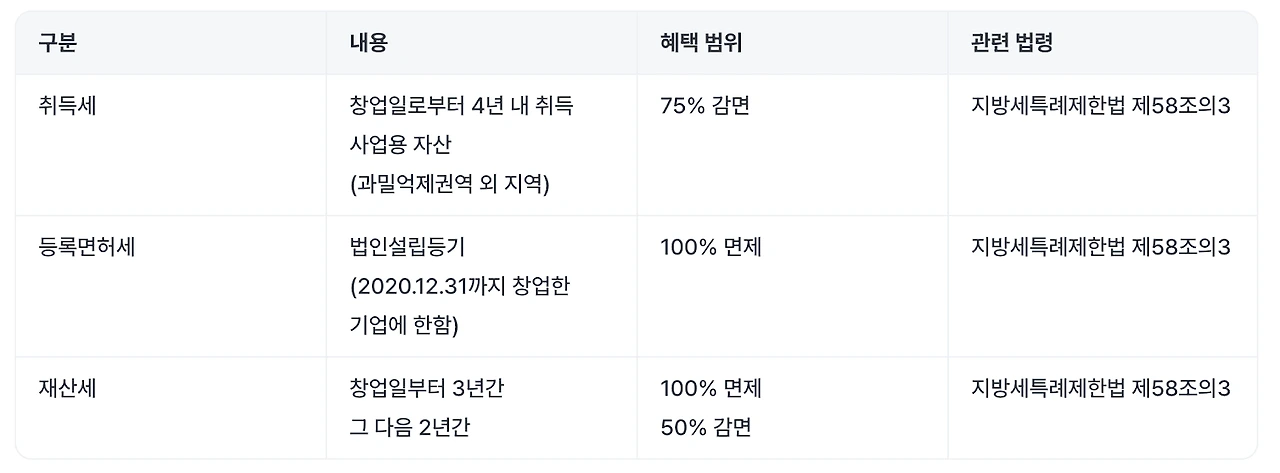
Task: Click 100% 면제 in the 등록면허세 row
Action: [x=711, y=246]
